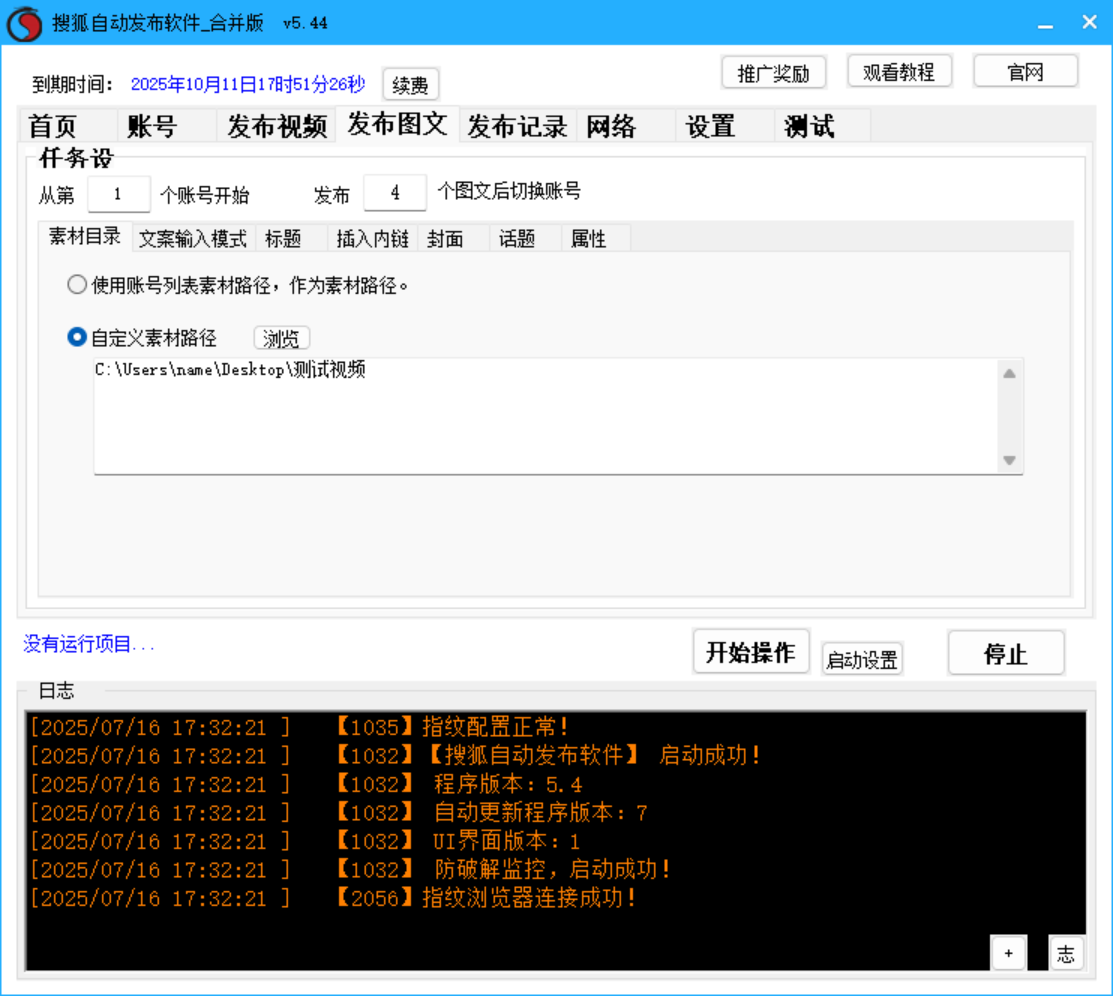The image size is (1113, 996).
Task: Open the 发布记录 tab
Action: pos(517,127)
